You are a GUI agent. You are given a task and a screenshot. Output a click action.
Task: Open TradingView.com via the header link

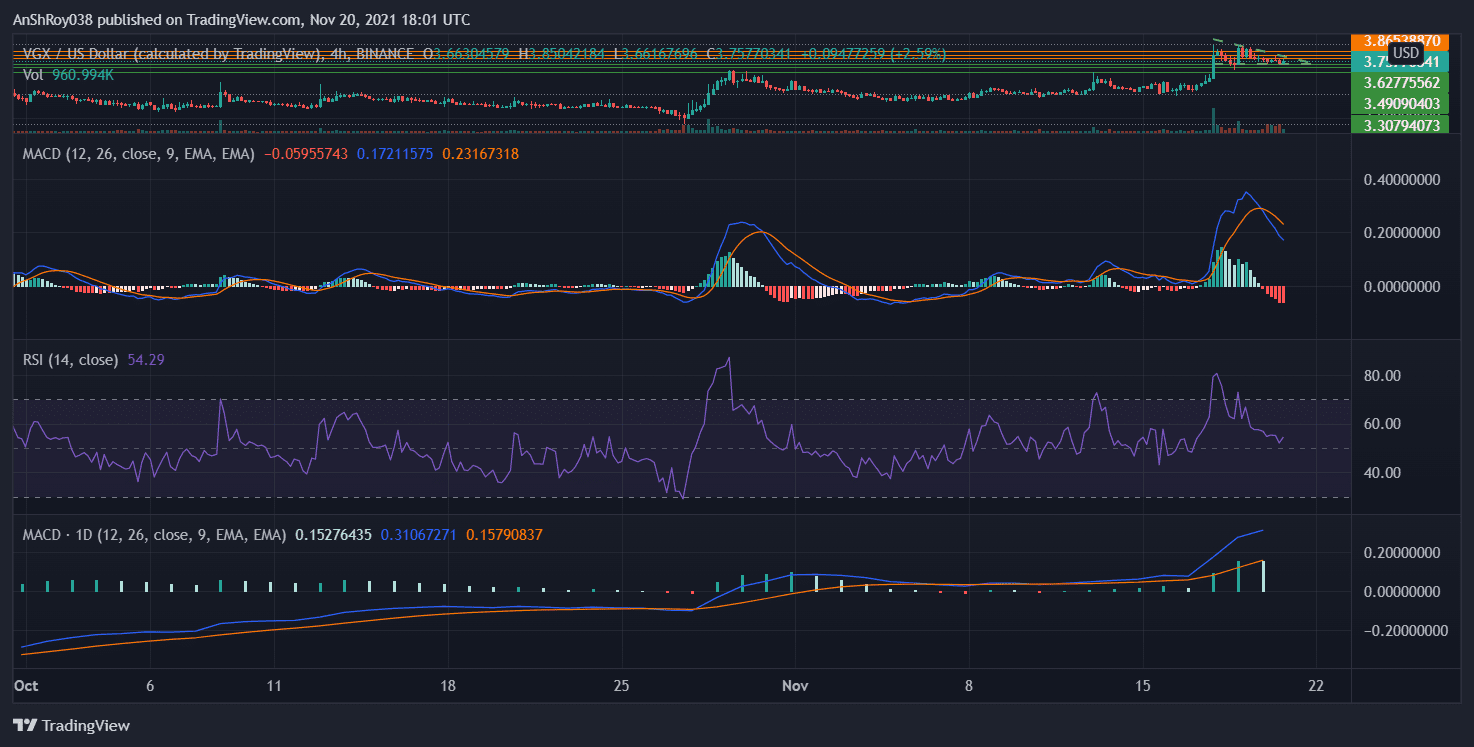pos(242,19)
